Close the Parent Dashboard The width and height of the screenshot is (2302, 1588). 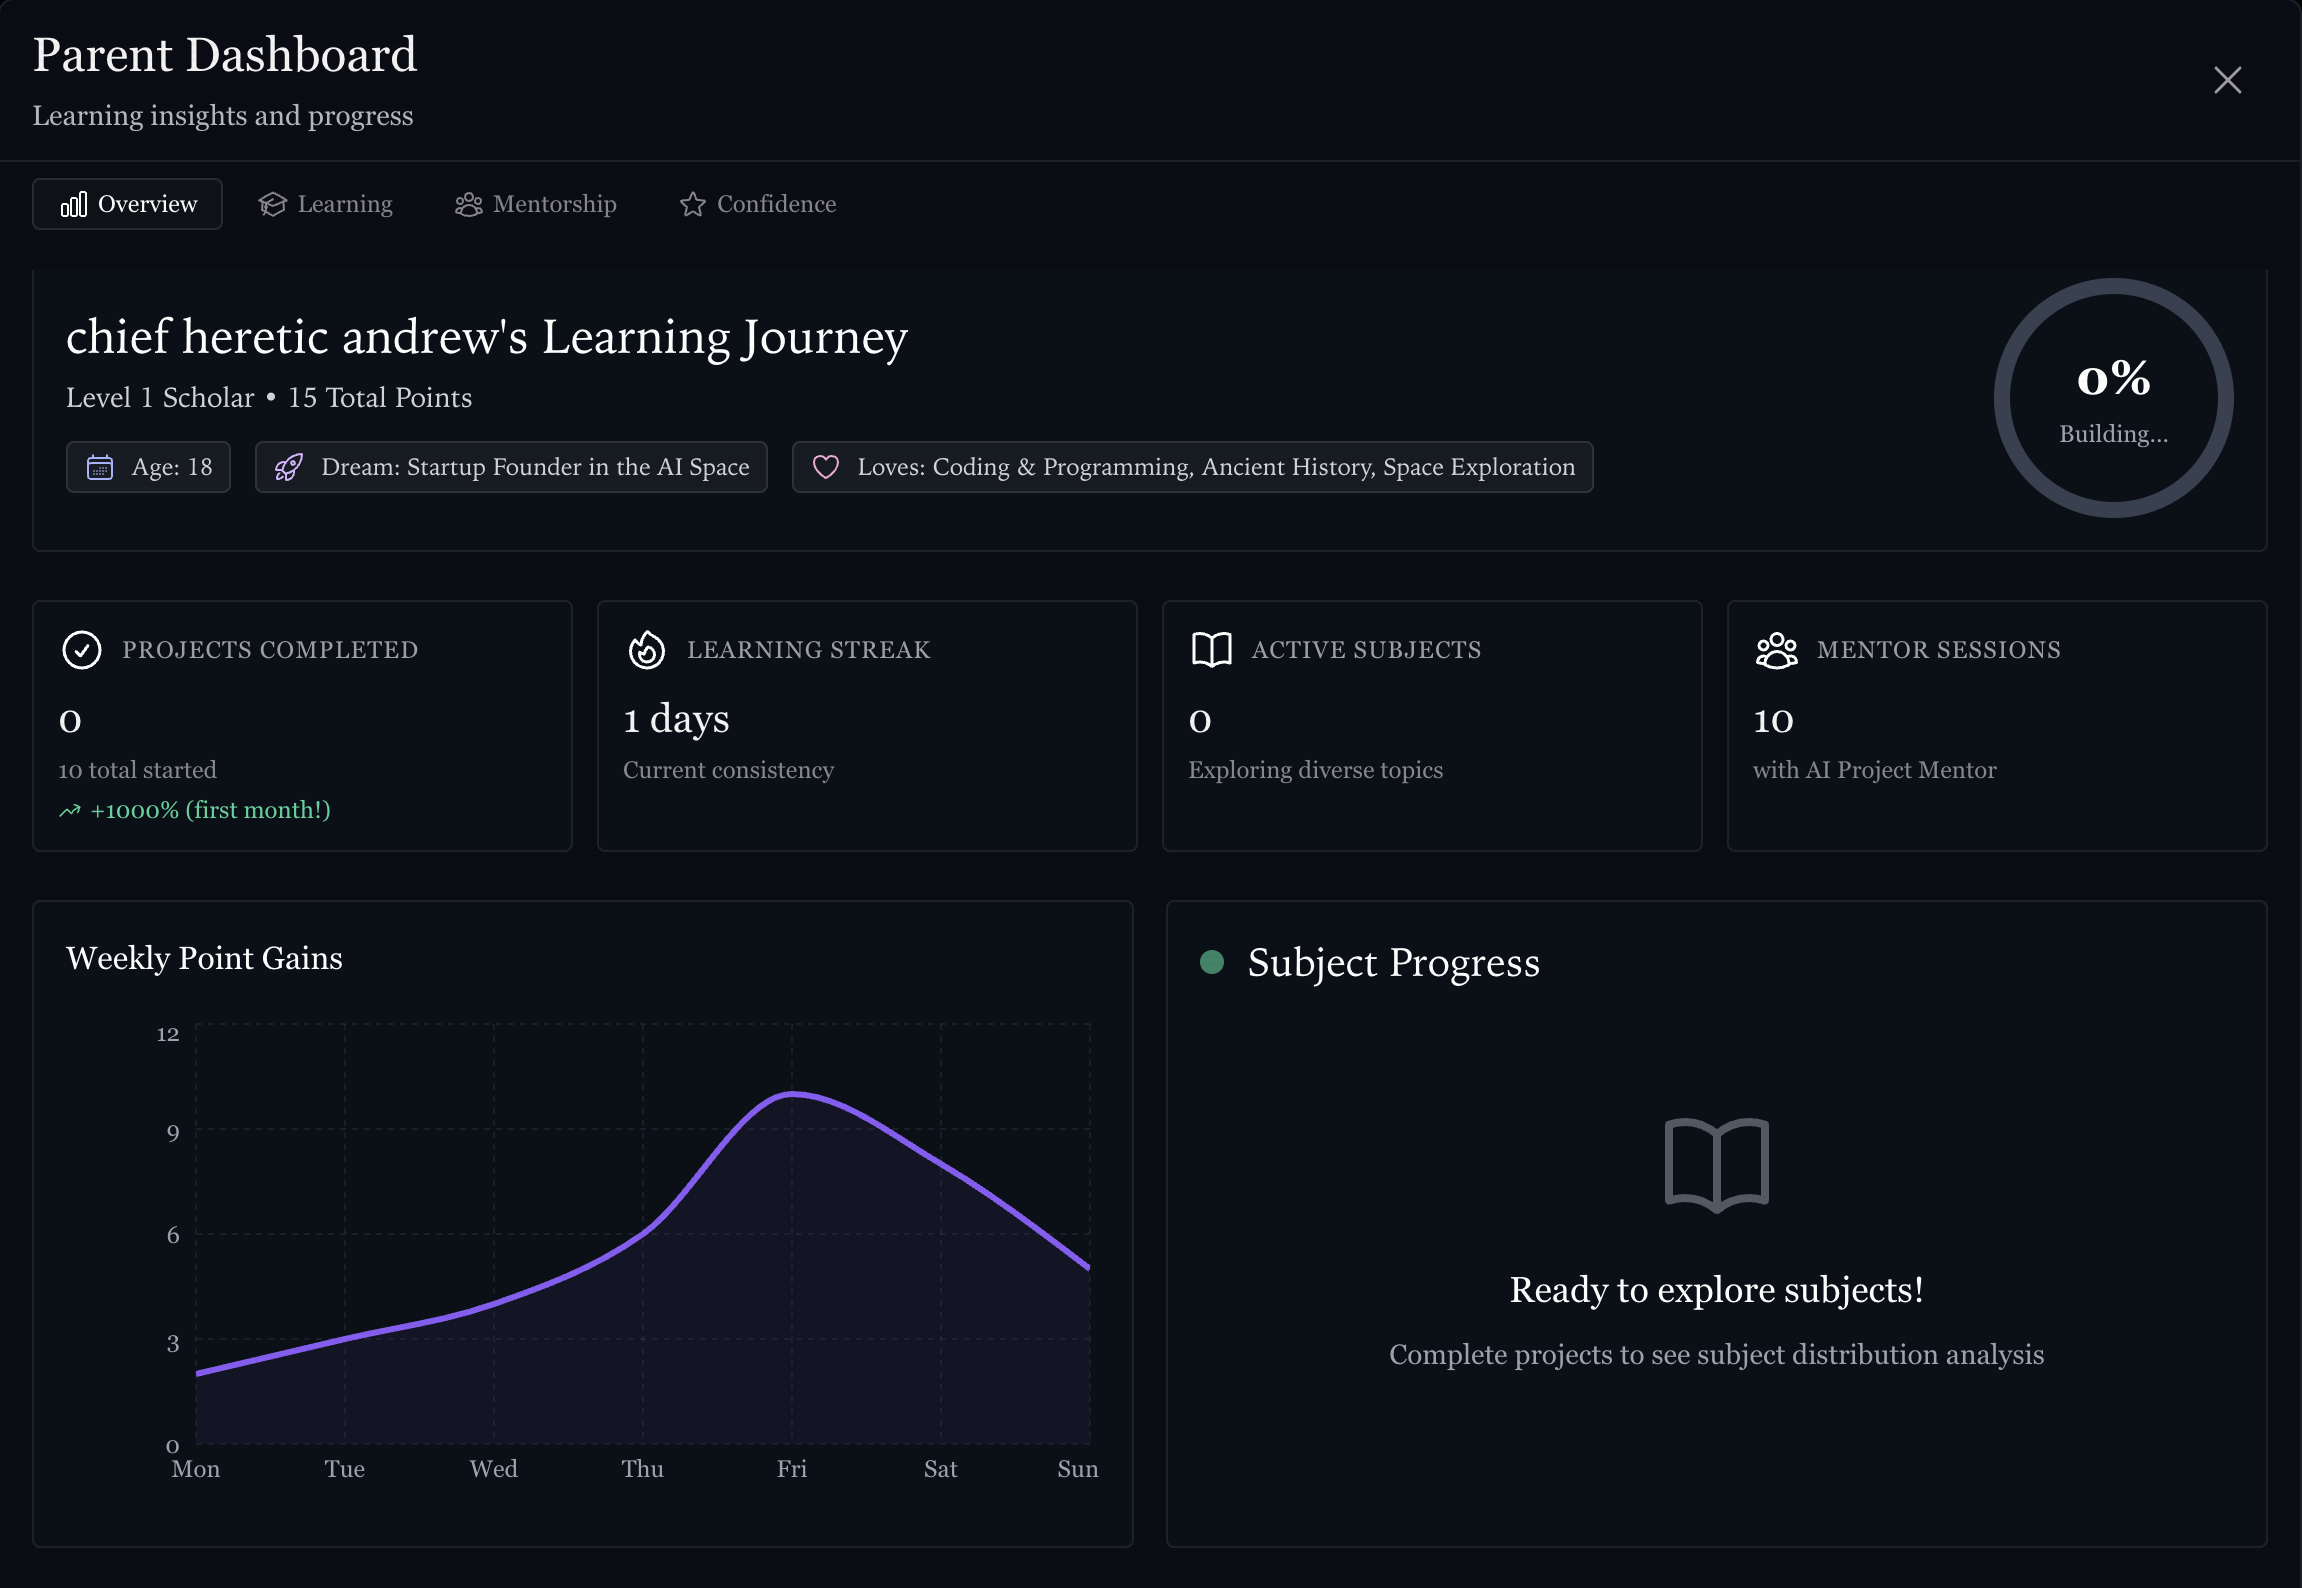2227,80
